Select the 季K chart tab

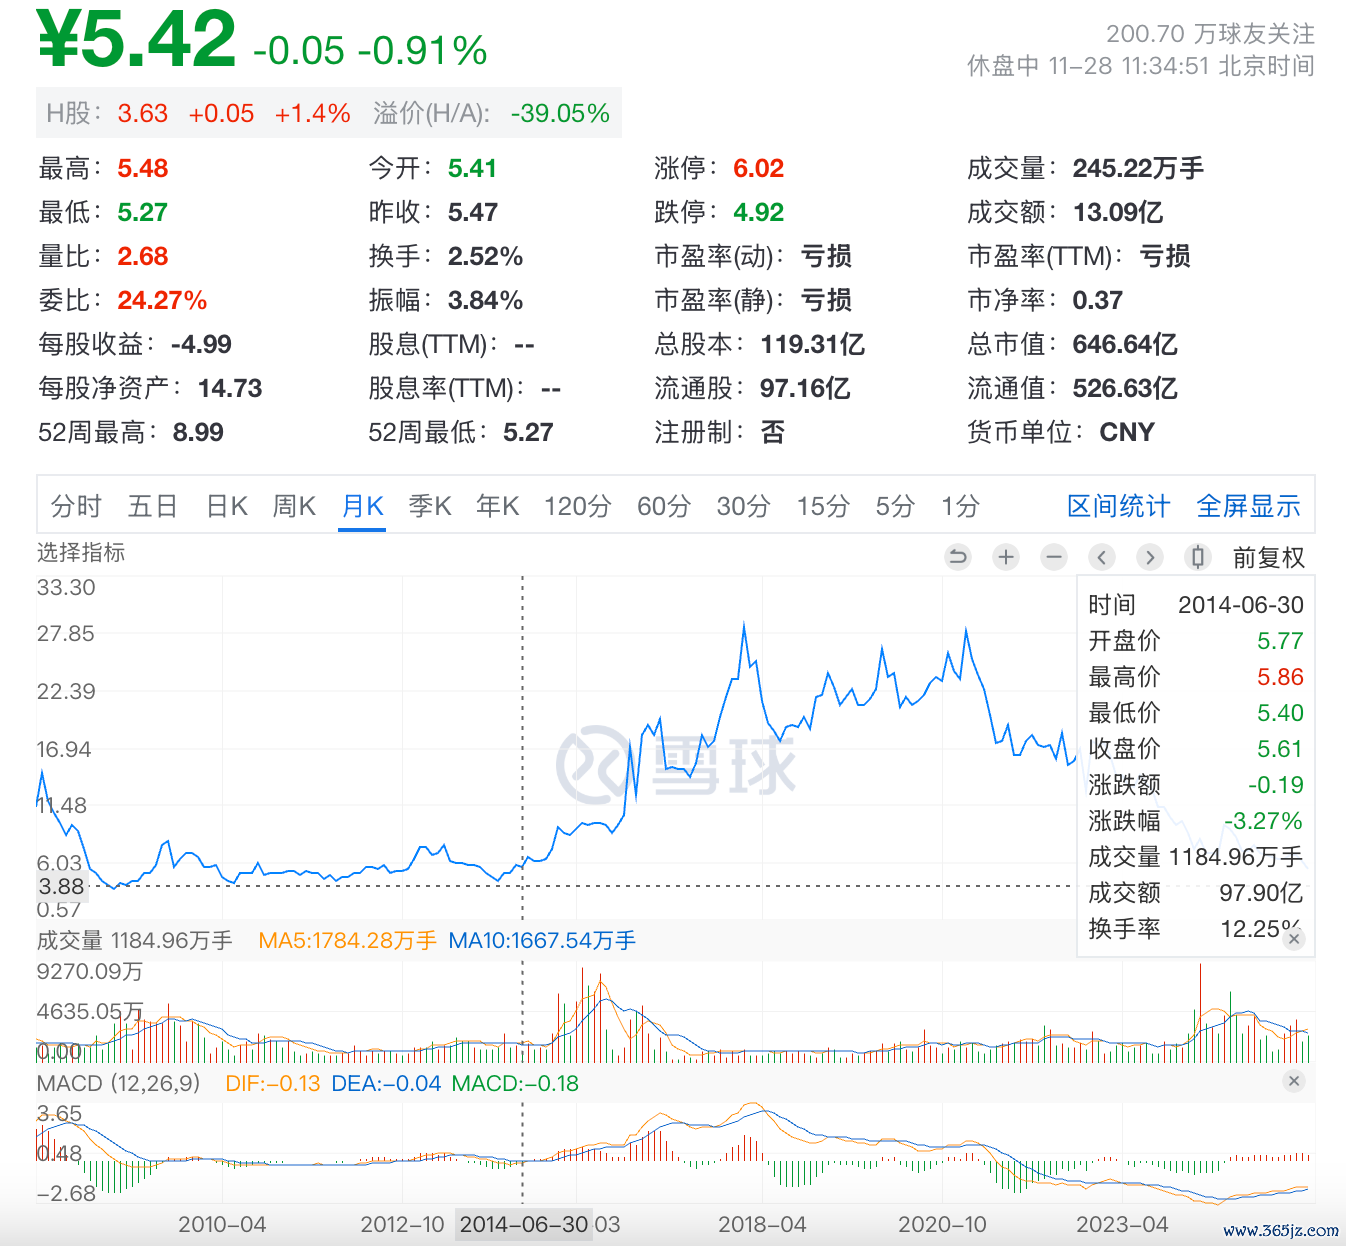coord(430,507)
